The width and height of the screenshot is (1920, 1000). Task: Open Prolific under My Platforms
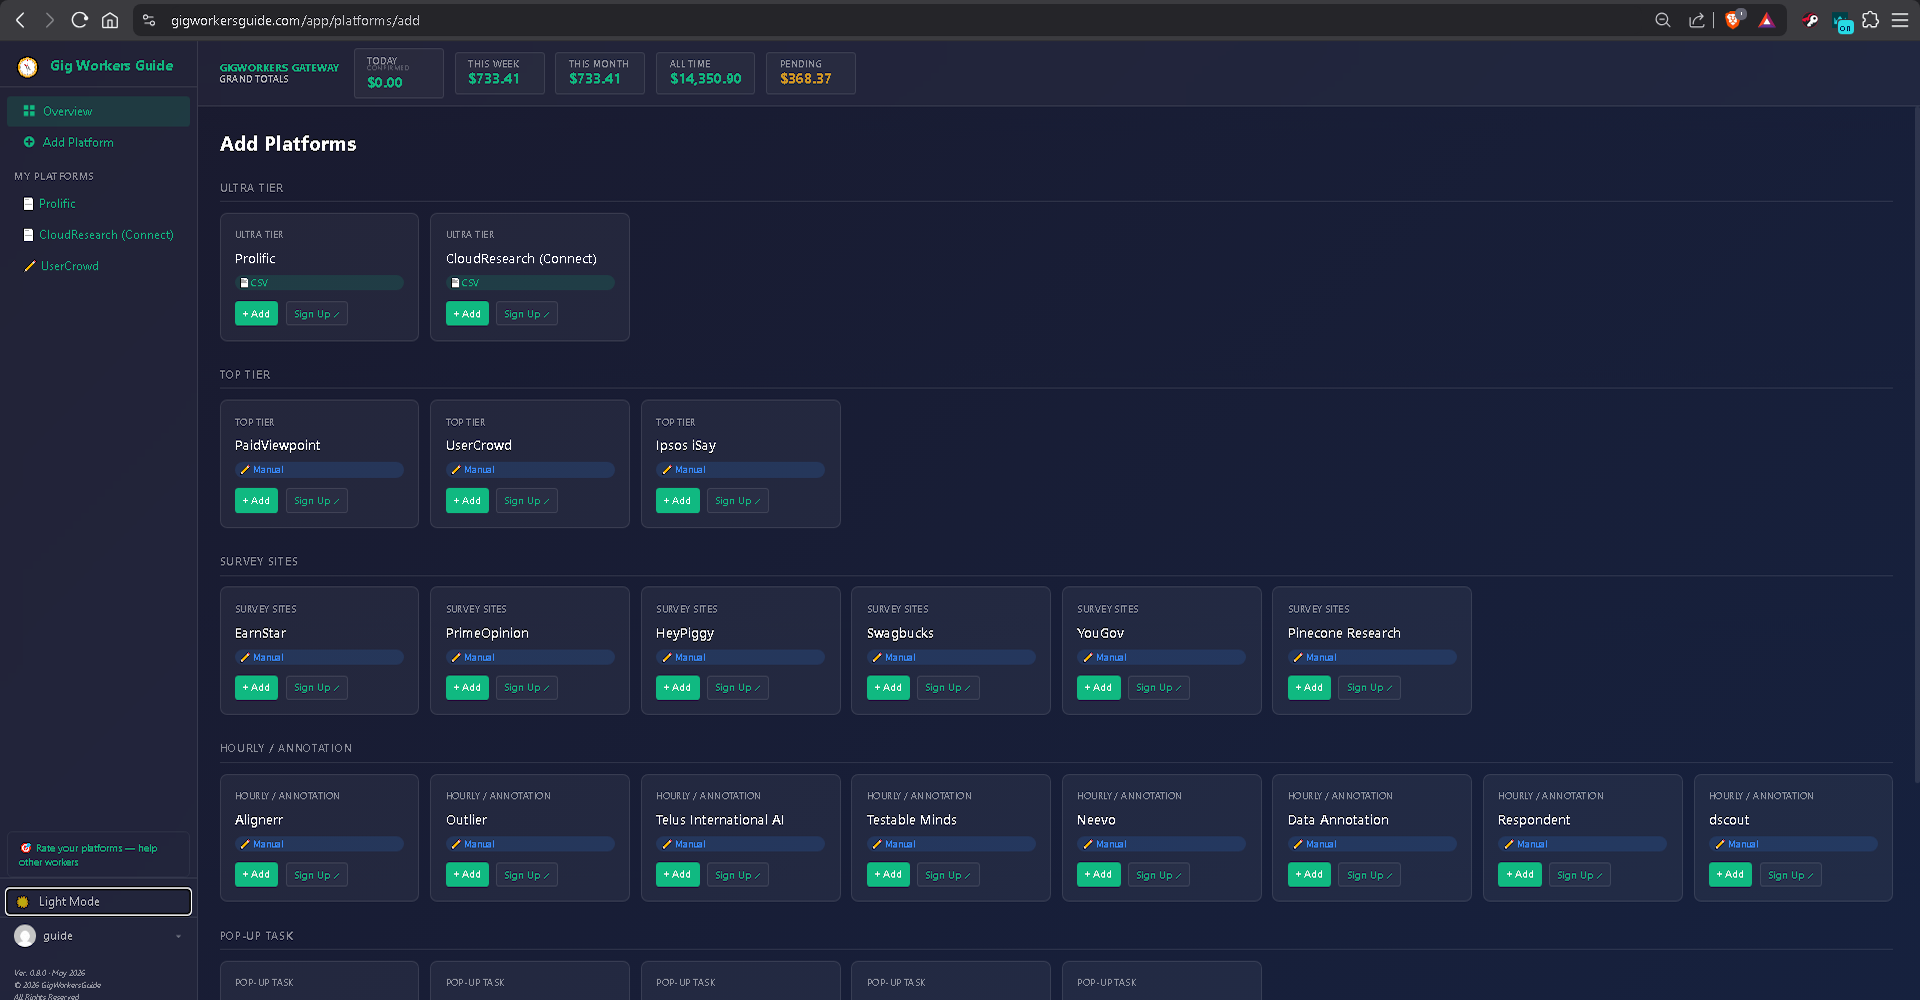click(98, 204)
